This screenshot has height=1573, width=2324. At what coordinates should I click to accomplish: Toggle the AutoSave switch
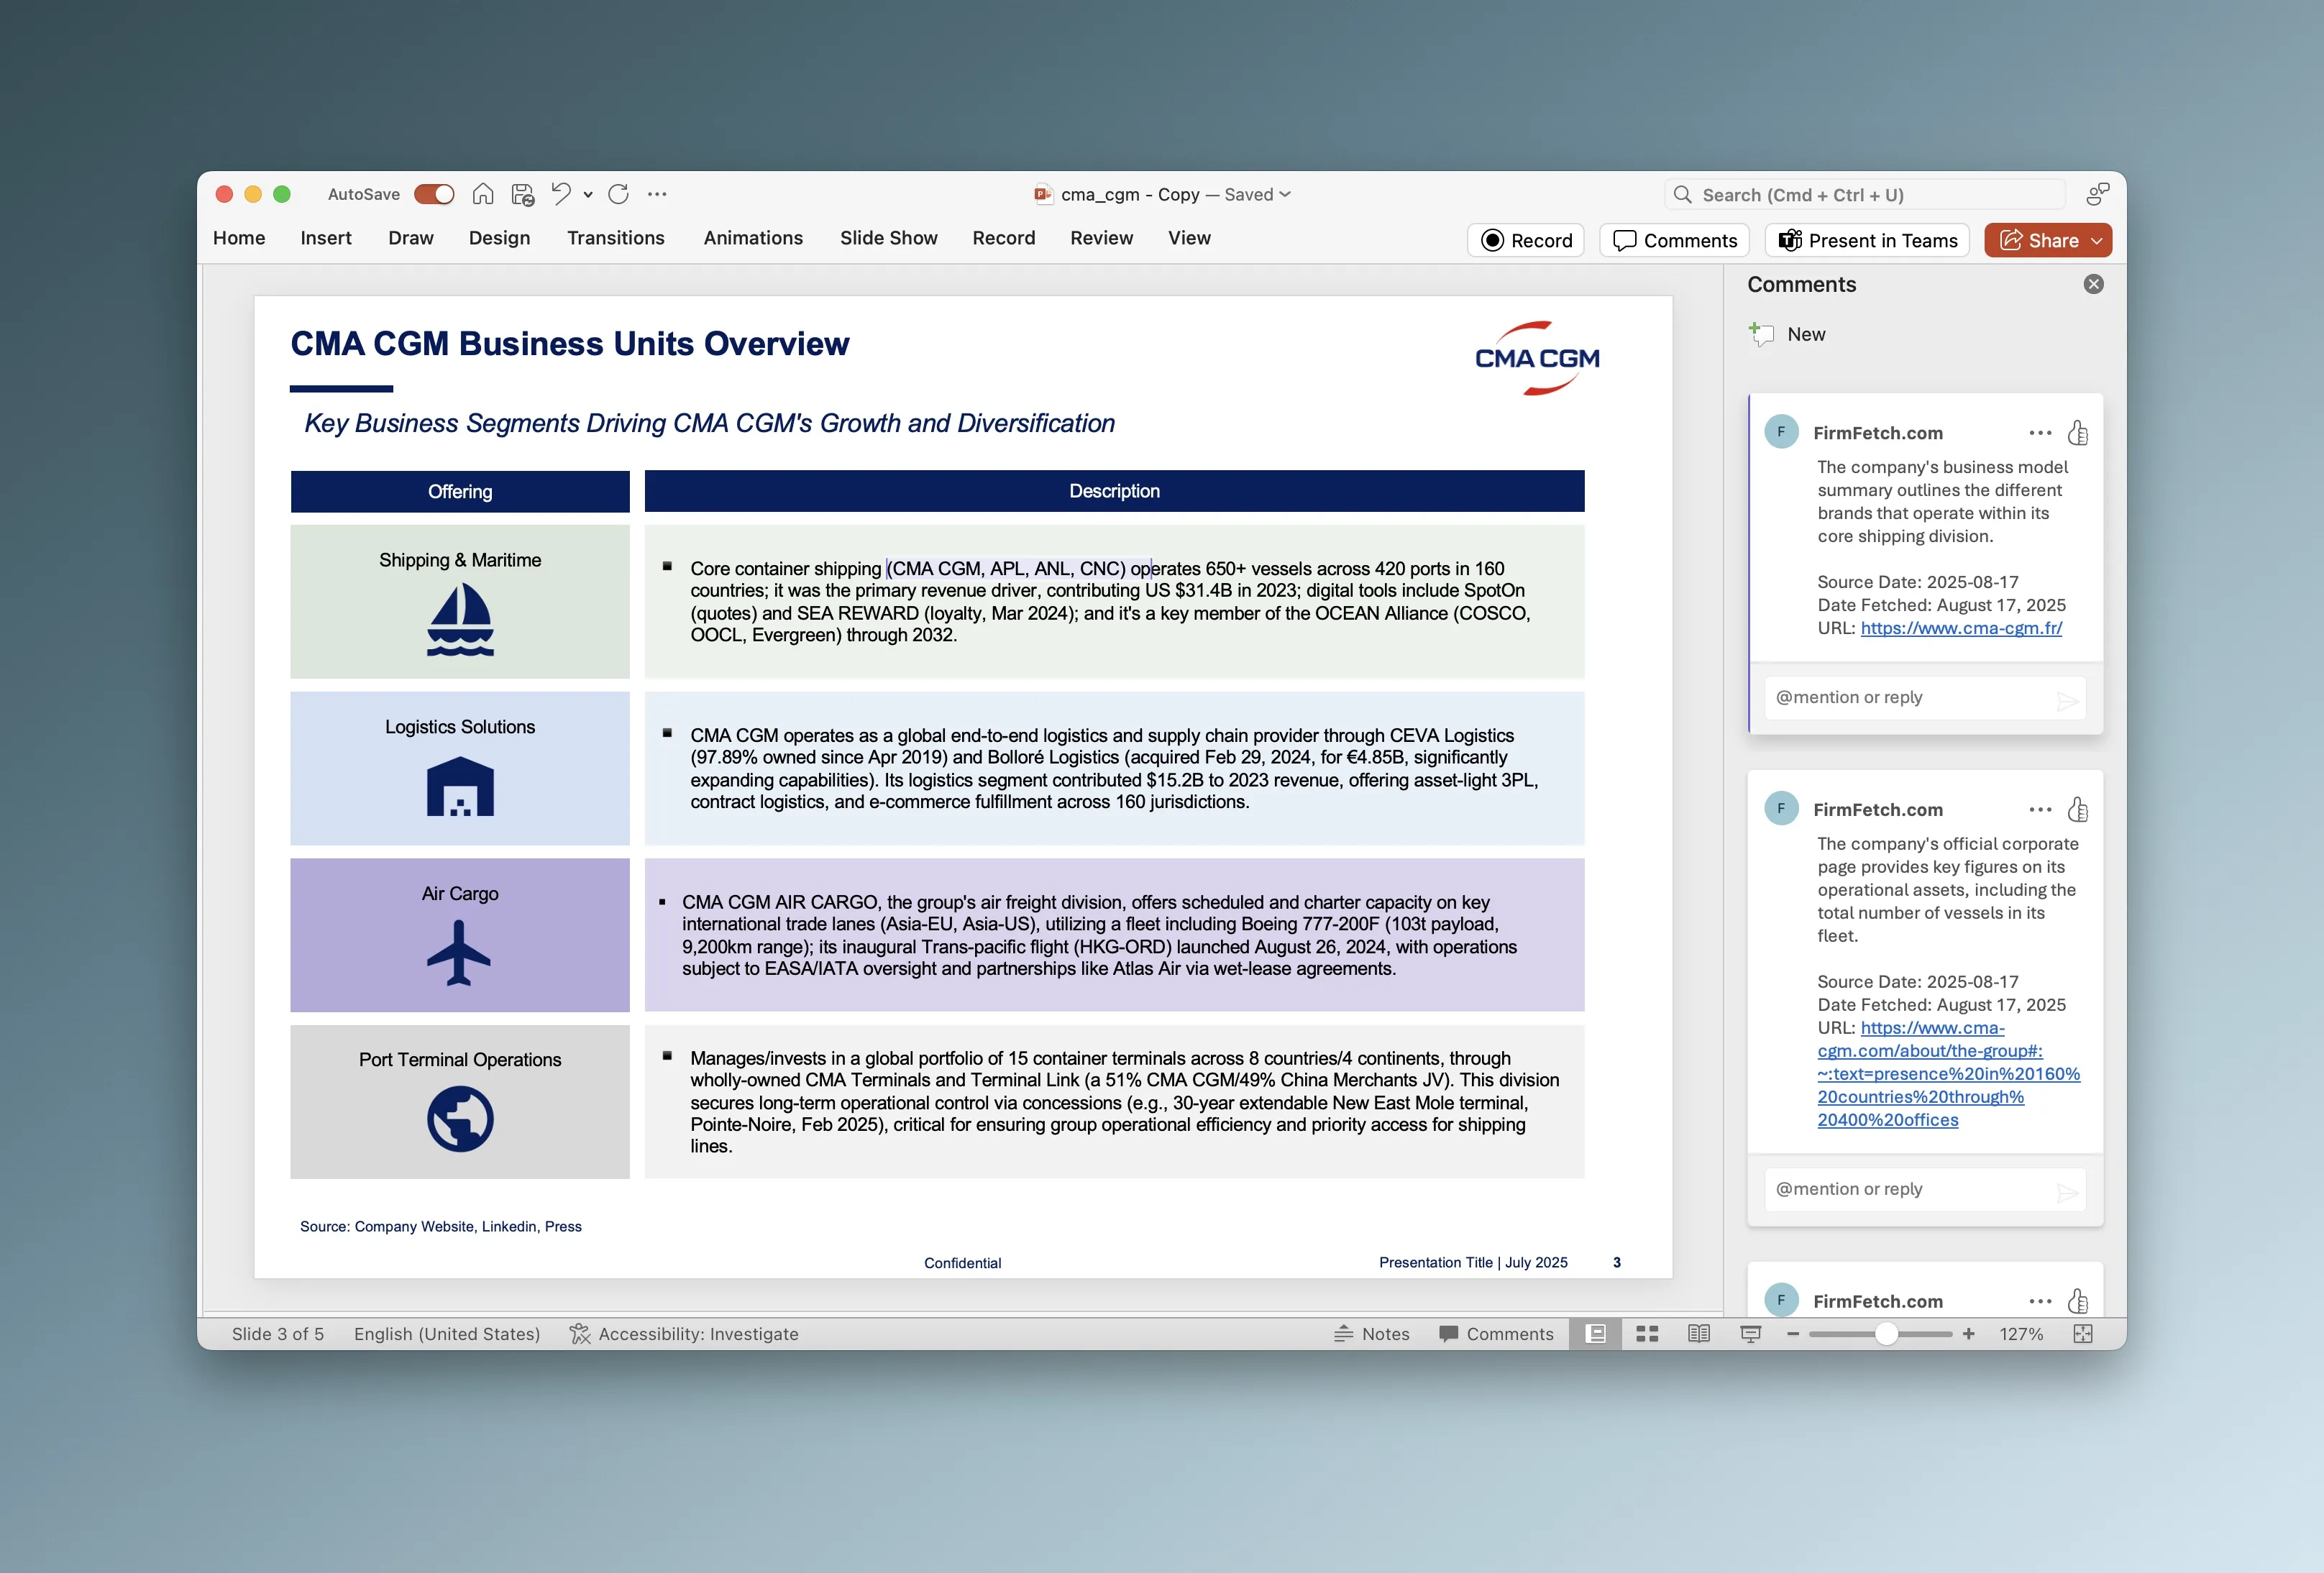434,194
